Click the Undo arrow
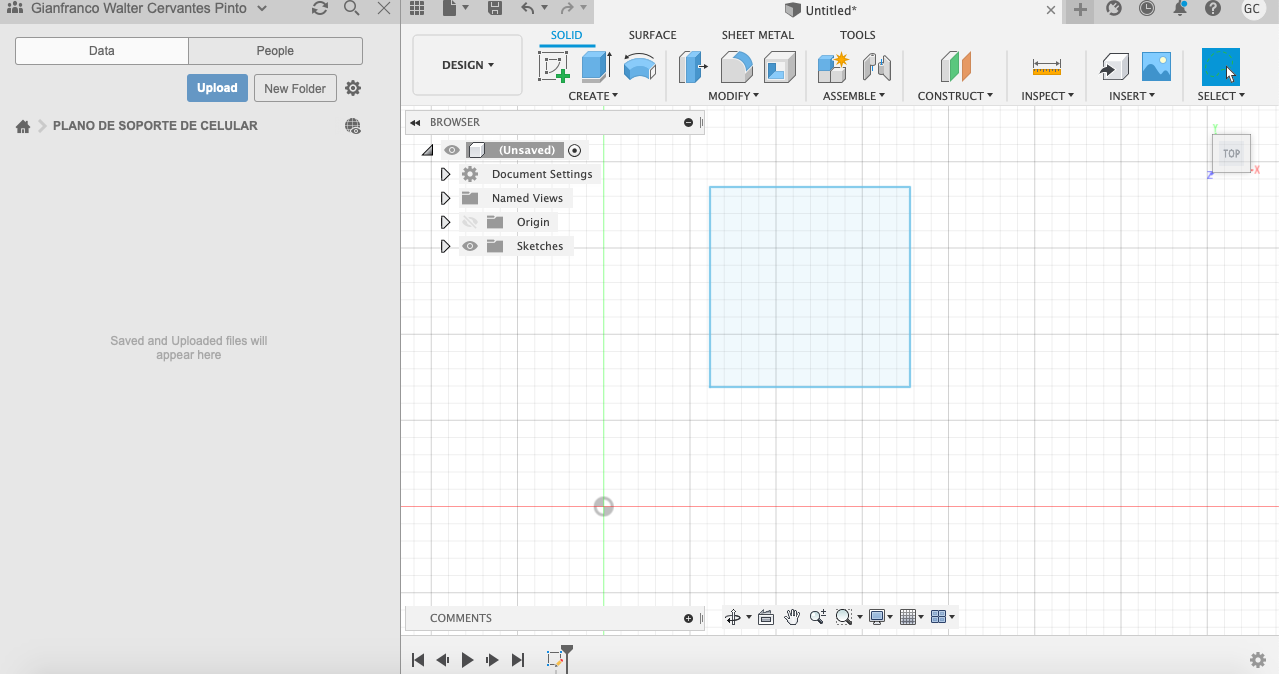 pyautogui.click(x=527, y=9)
